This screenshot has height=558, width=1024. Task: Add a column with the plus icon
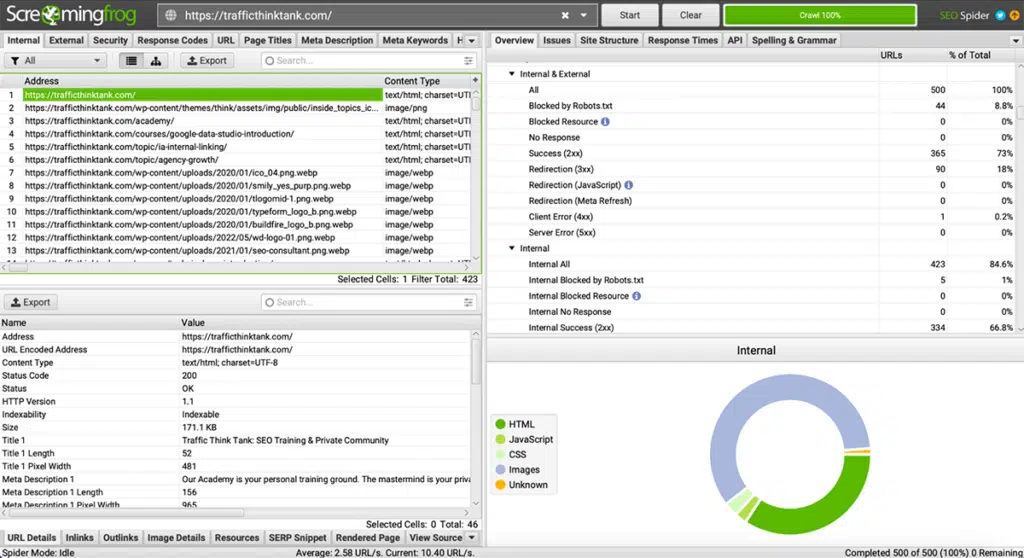(475, 81)
